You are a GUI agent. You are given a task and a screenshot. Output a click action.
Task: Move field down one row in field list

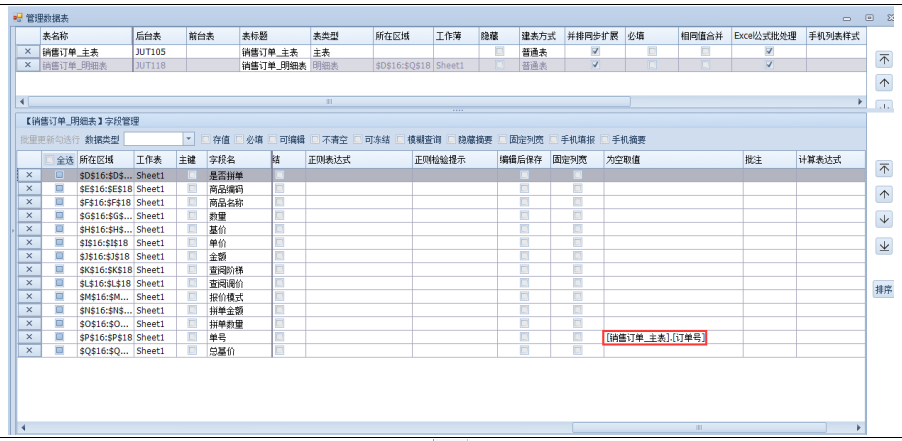point(884,220)
